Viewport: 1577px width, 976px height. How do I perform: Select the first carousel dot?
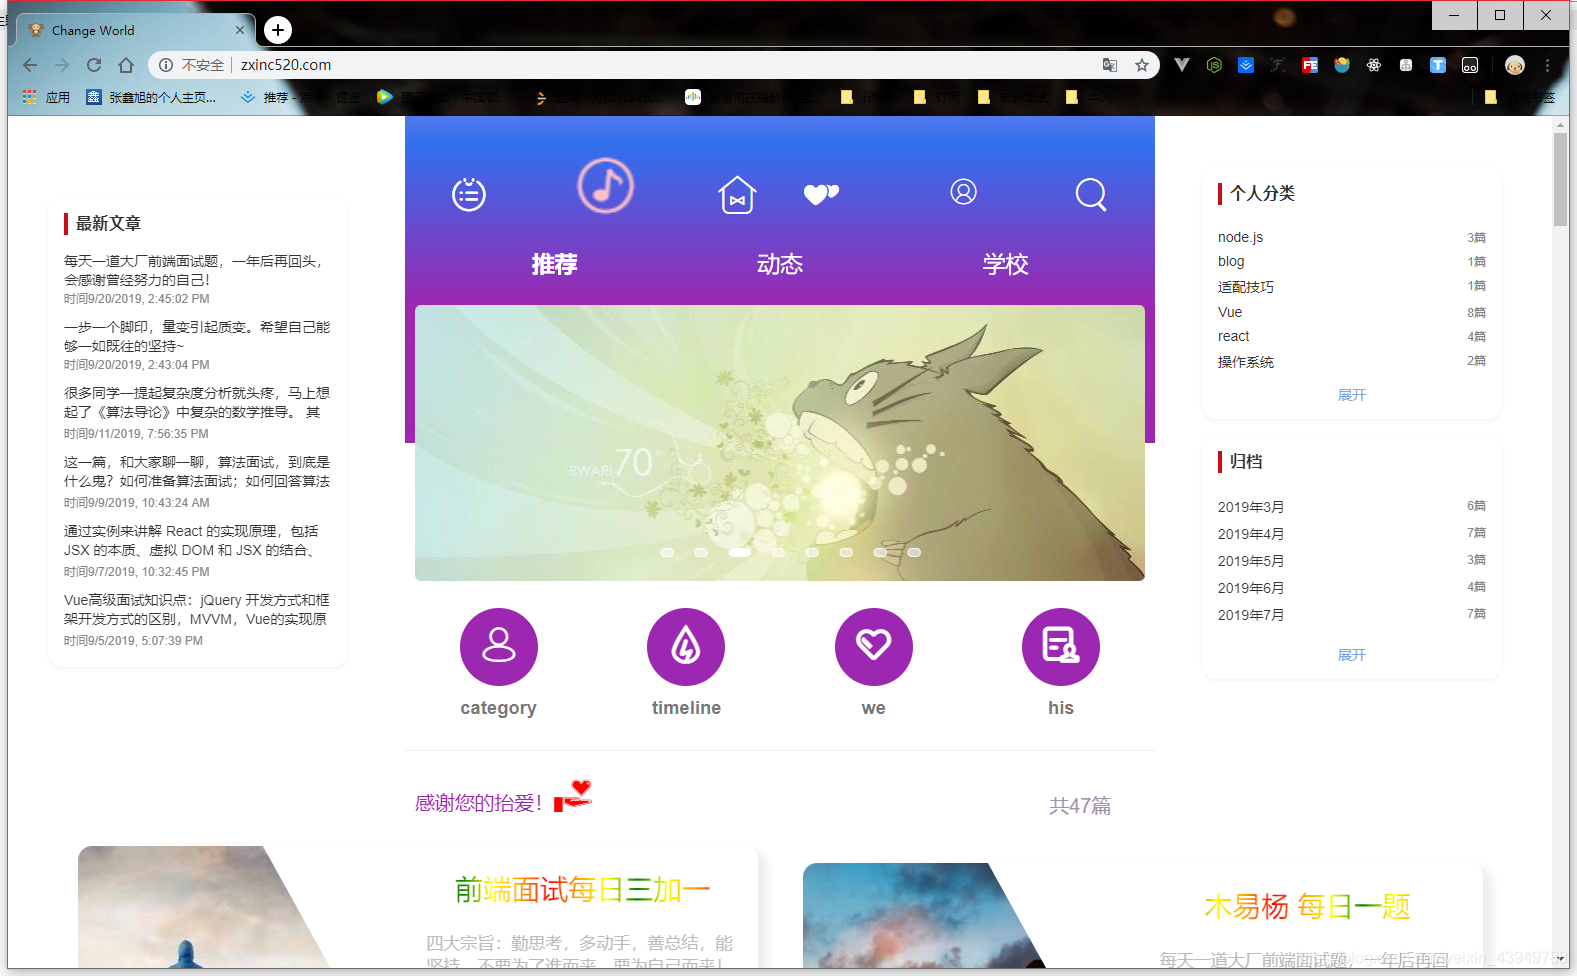(x=667, y=552)
